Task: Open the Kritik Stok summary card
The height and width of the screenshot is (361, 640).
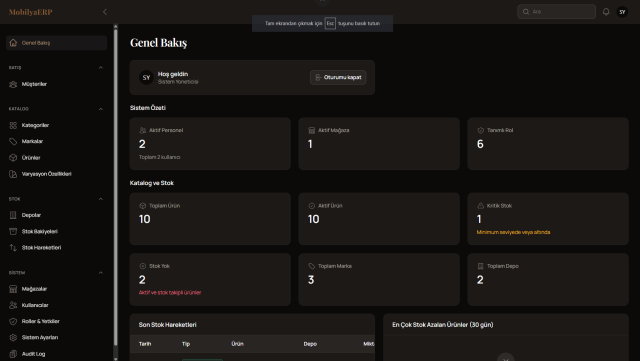Action: [548, 219]
